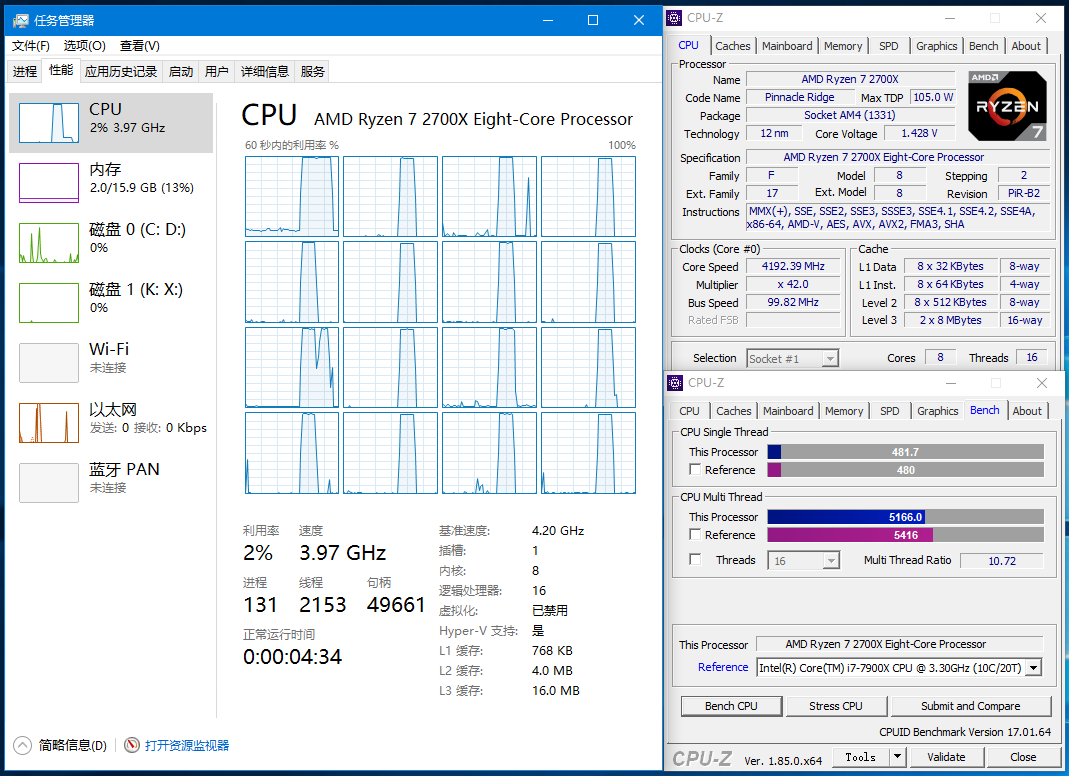Open Bench tab in upper CPU-Z window
Image resolution: width=1069 pixels, height=776 pixels.
point(983,46)
